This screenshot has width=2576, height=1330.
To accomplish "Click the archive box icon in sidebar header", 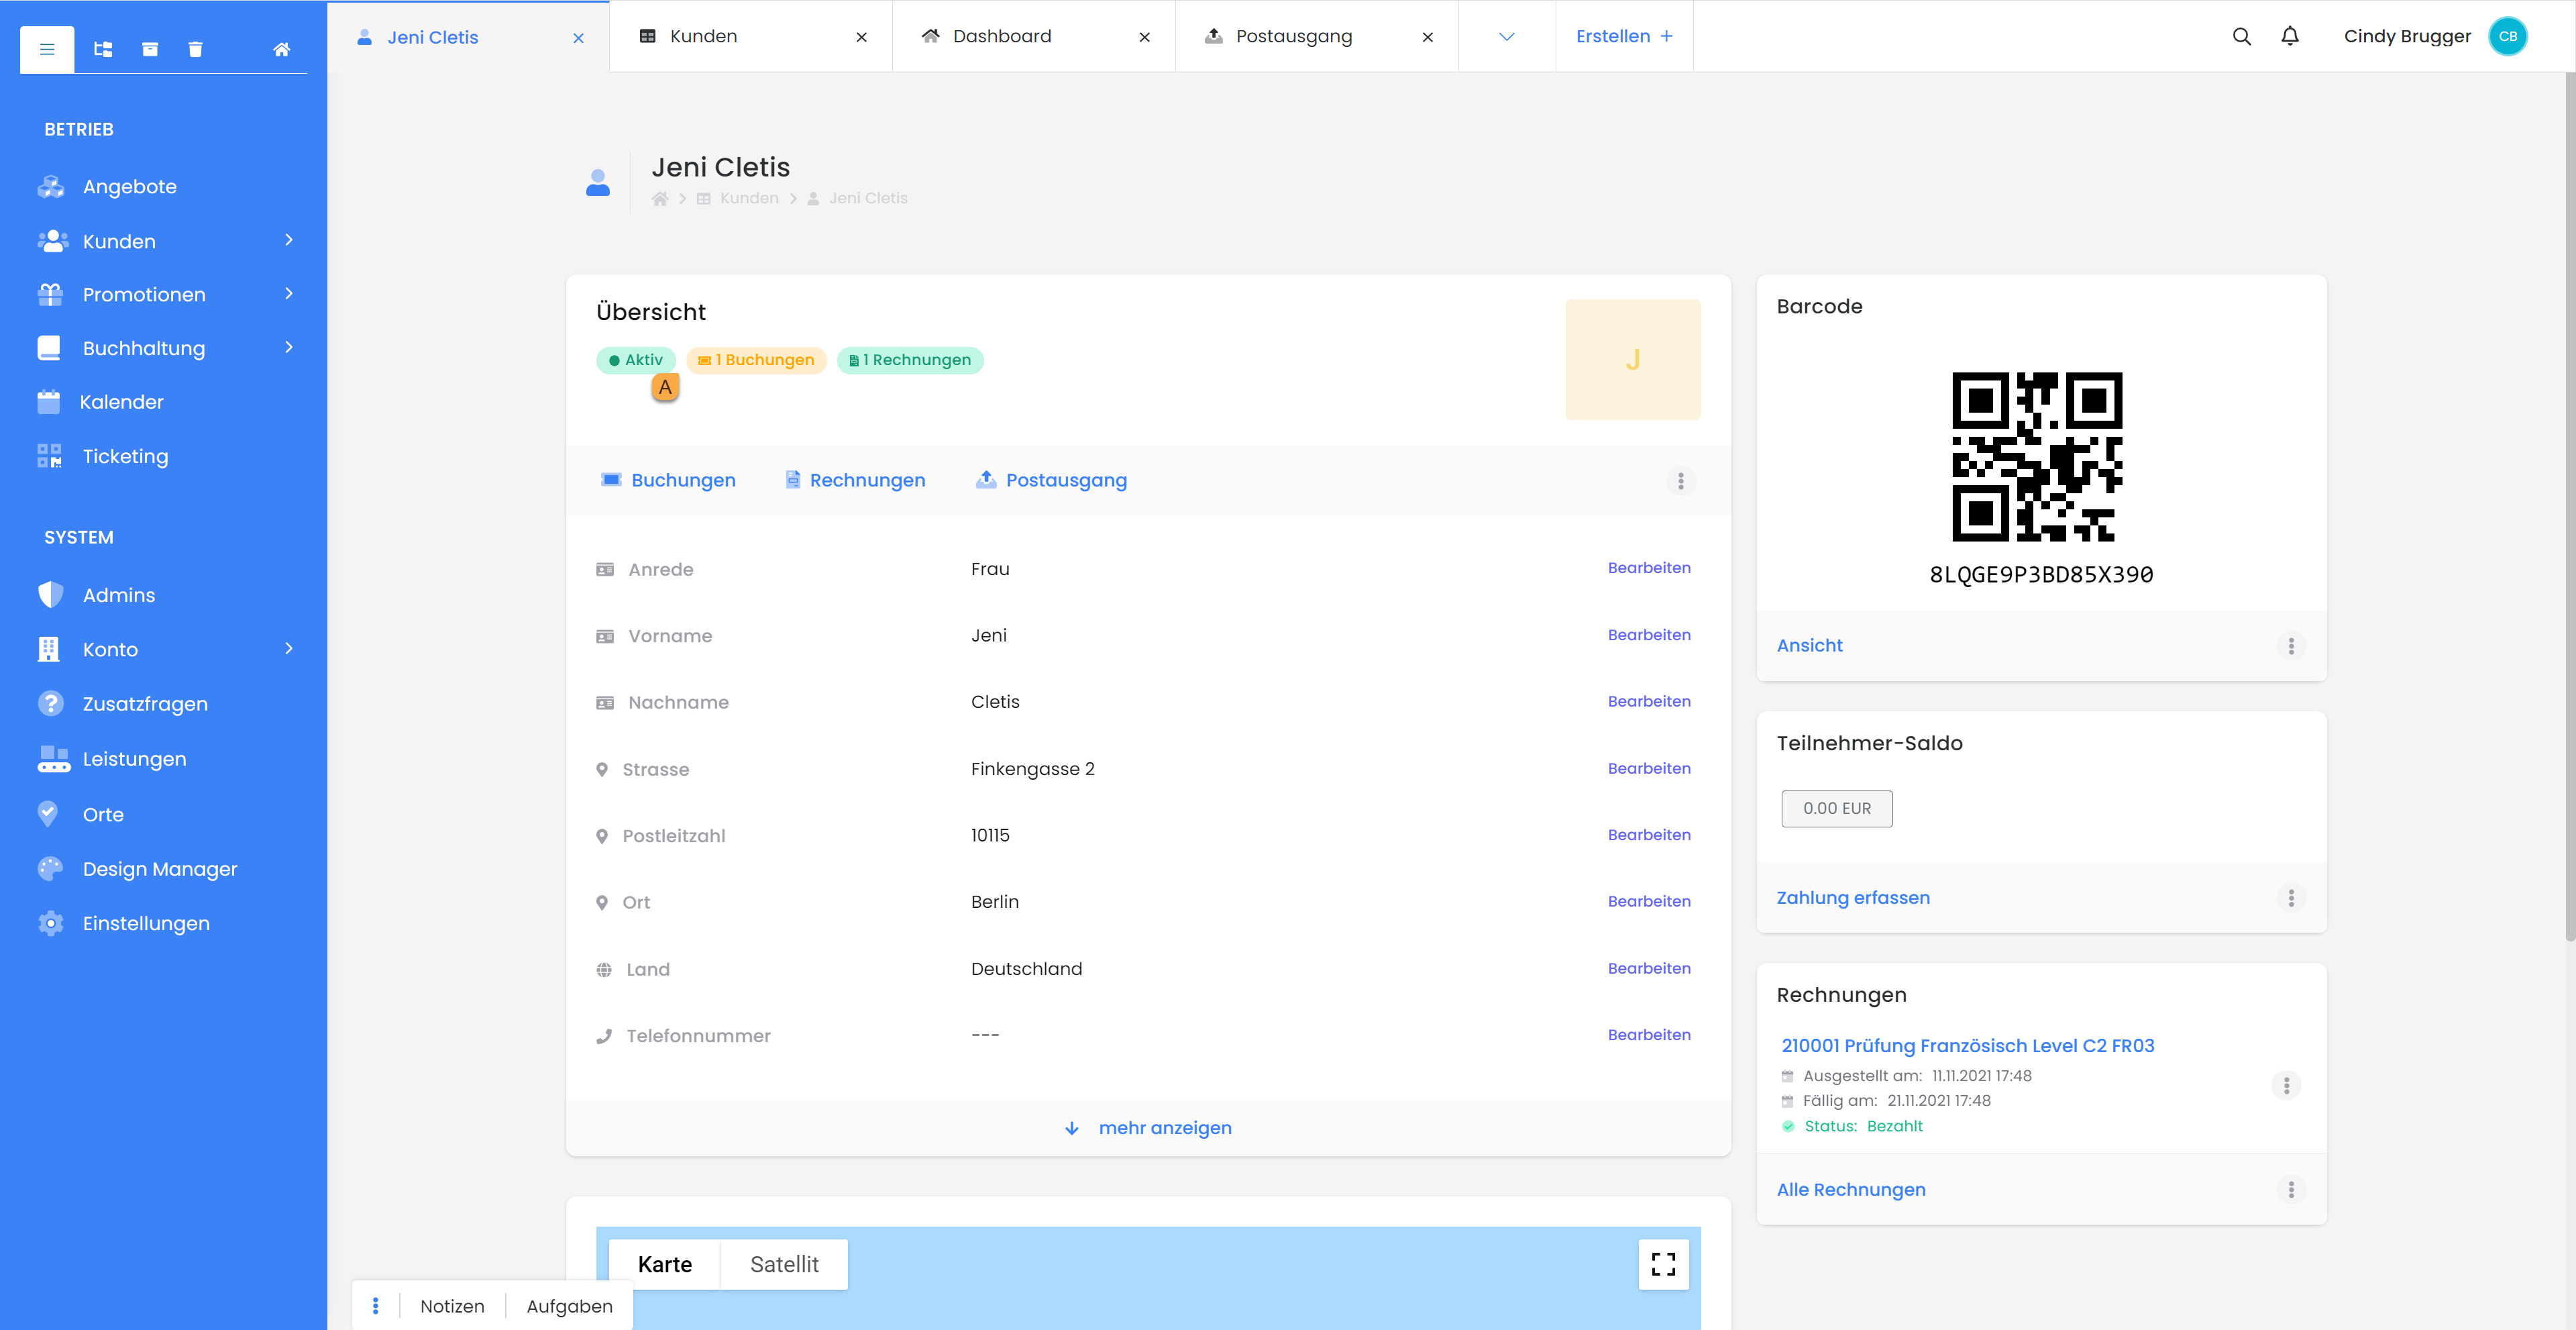I will (x=150, y=49).
